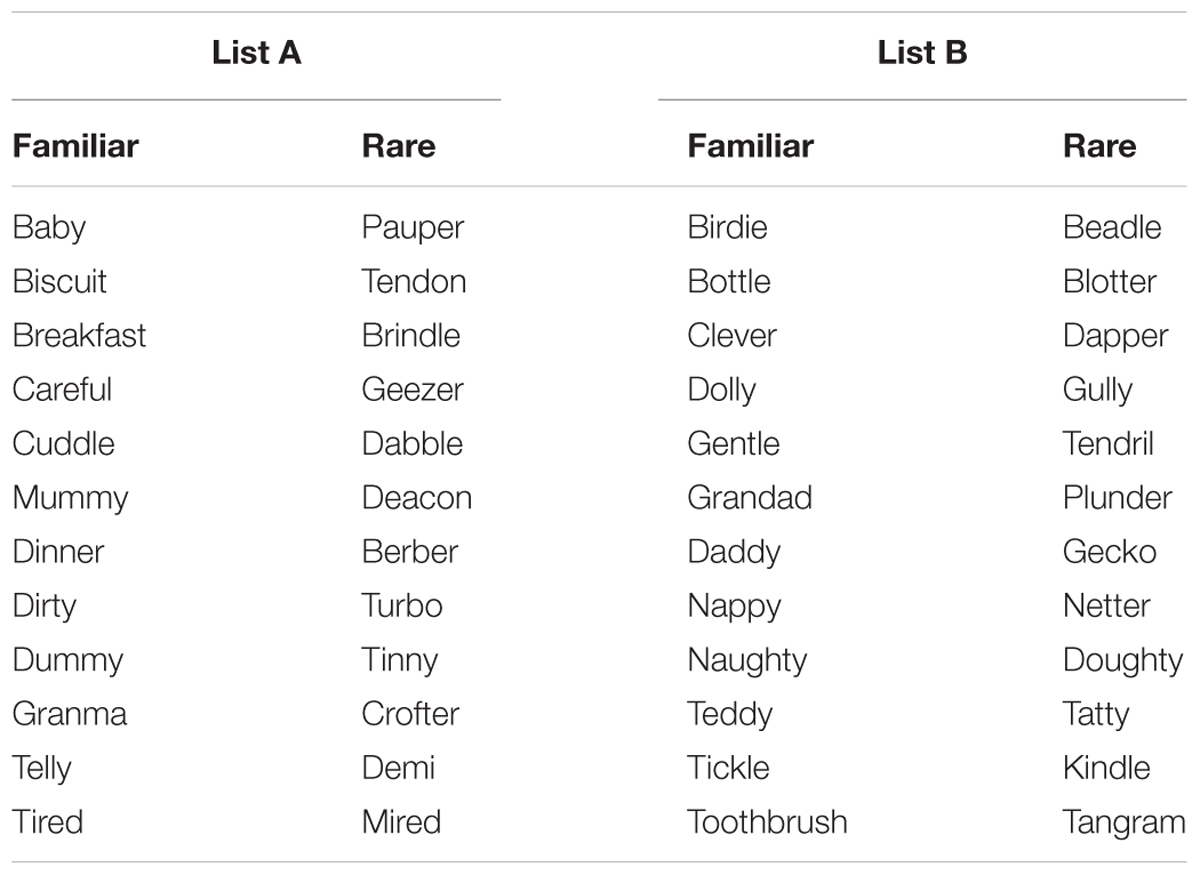Click the word Grandad
1200x875 pixels.
click(x=750, y=497)
